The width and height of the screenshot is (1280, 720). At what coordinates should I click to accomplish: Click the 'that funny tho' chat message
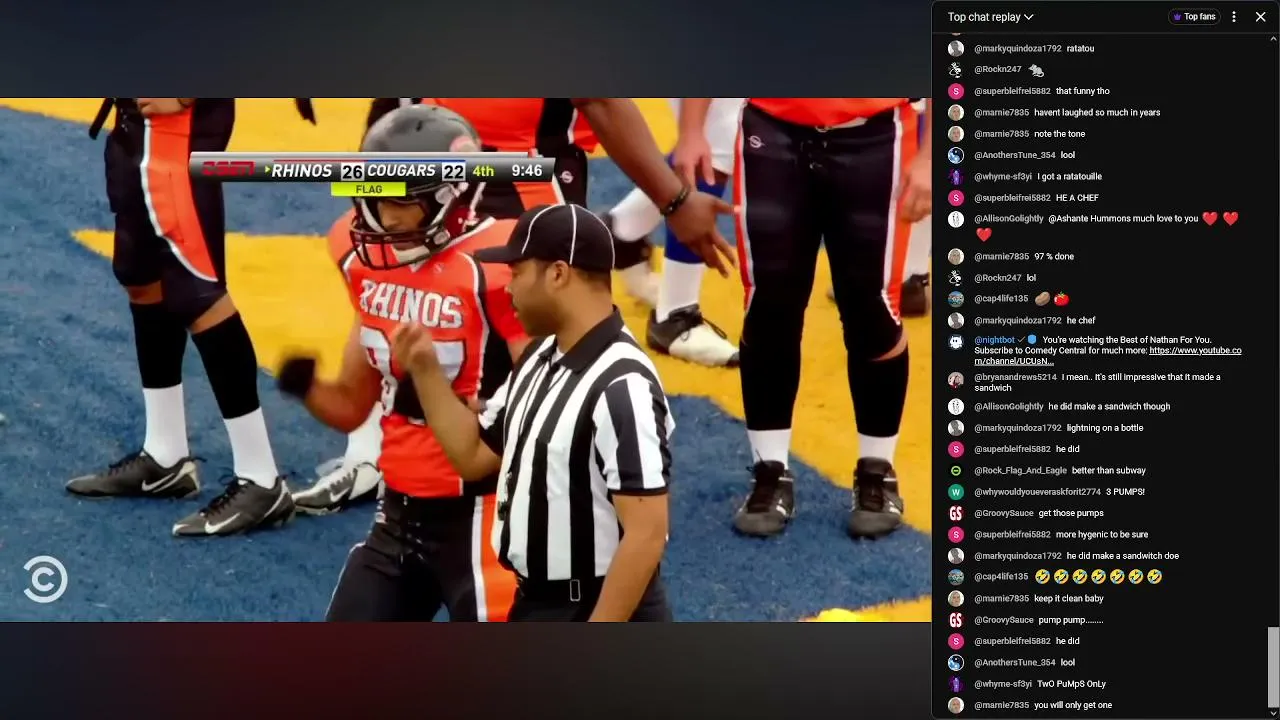1083,91
